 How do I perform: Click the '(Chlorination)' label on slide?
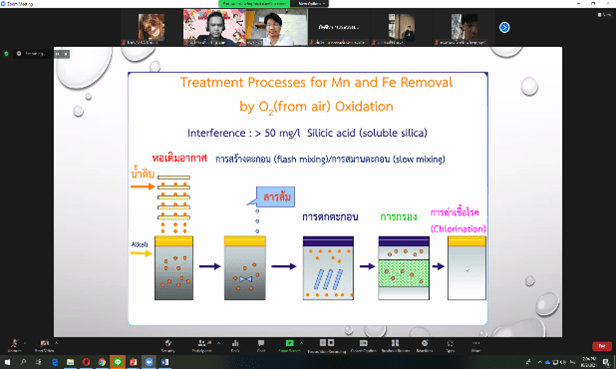coord(458,229)
